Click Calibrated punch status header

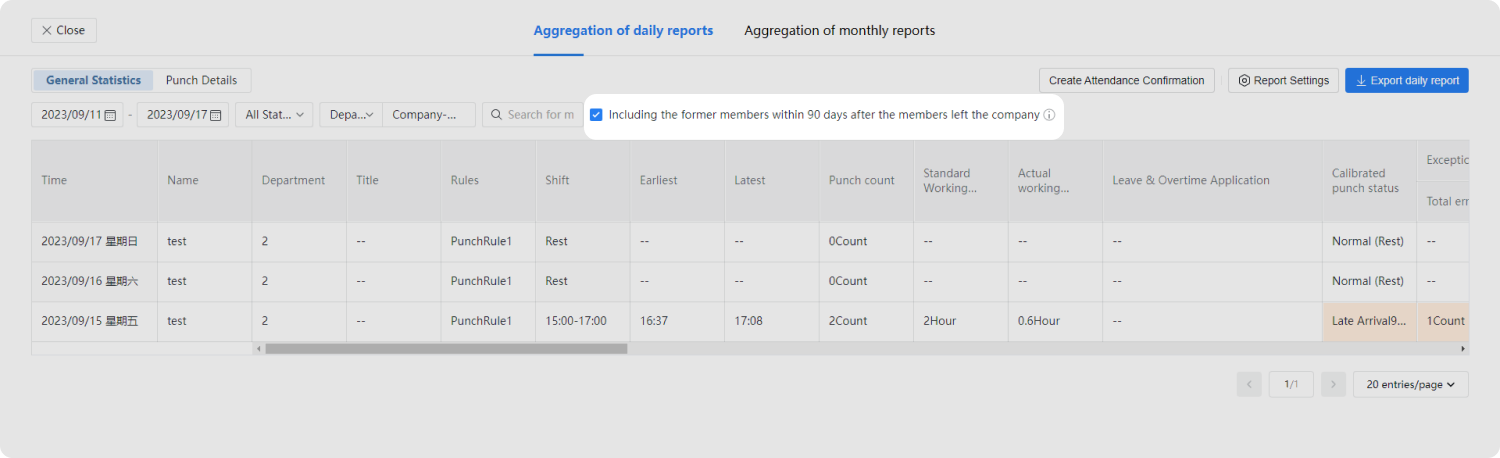pyautogui.click(x=1369, y=181)
